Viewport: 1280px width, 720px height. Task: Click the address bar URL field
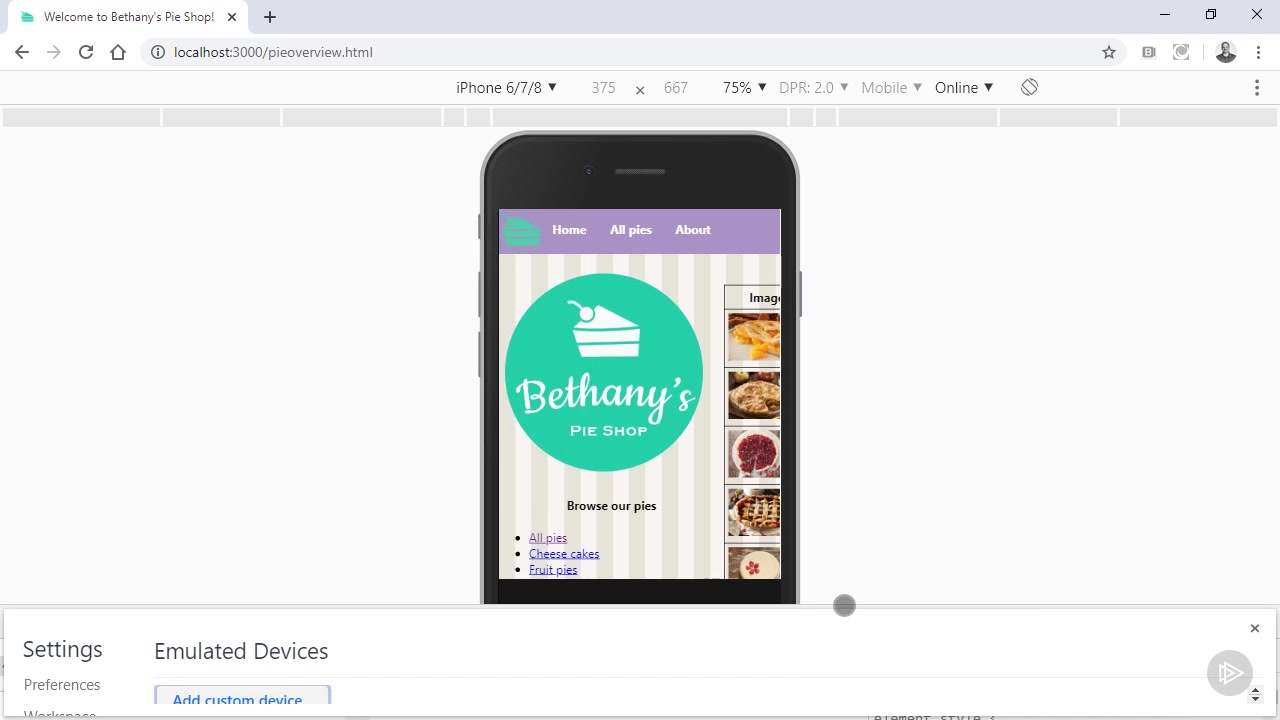[x=600, y=52]
